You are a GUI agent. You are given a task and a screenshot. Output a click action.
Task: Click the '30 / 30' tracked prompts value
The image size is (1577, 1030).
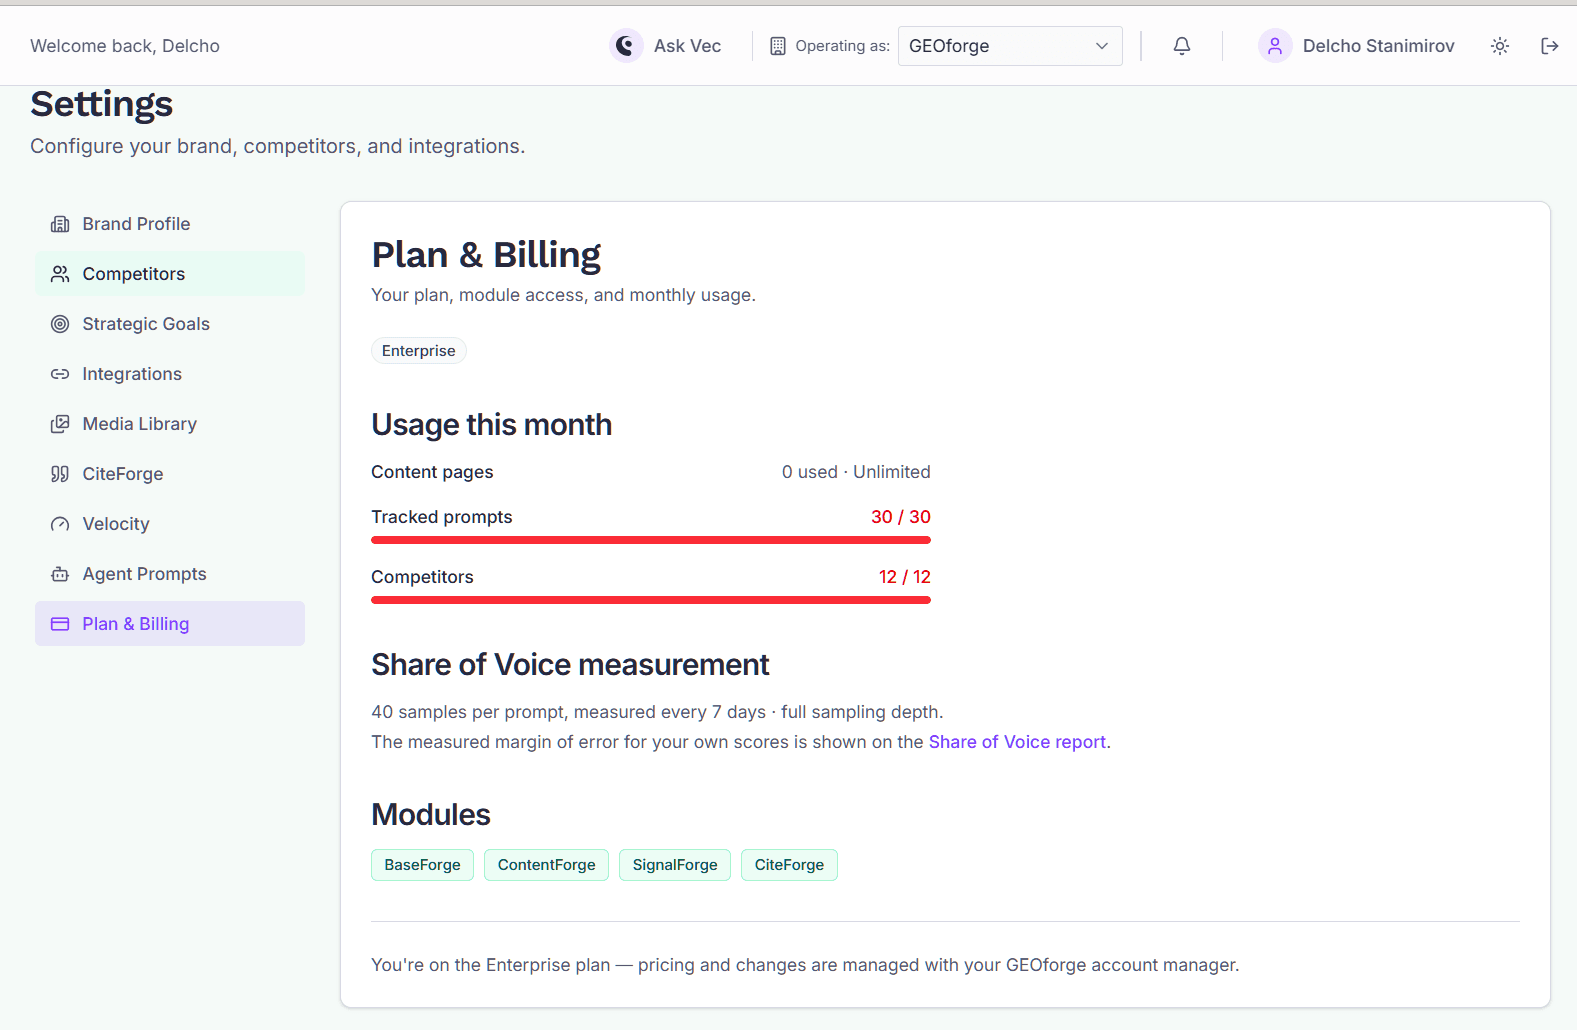(901, 517)
